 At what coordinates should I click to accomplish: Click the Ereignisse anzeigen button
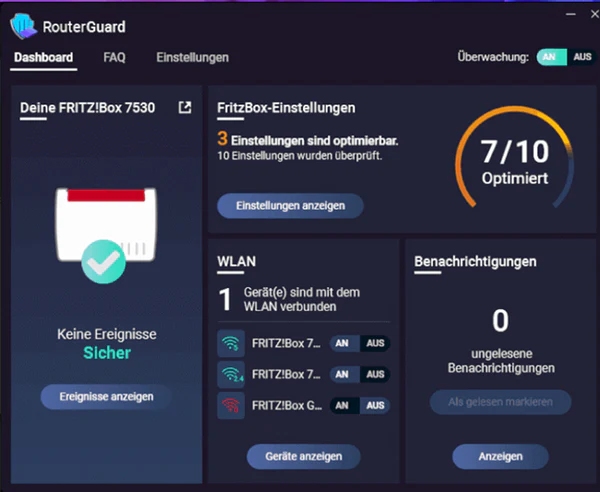(x=105, y=397)
